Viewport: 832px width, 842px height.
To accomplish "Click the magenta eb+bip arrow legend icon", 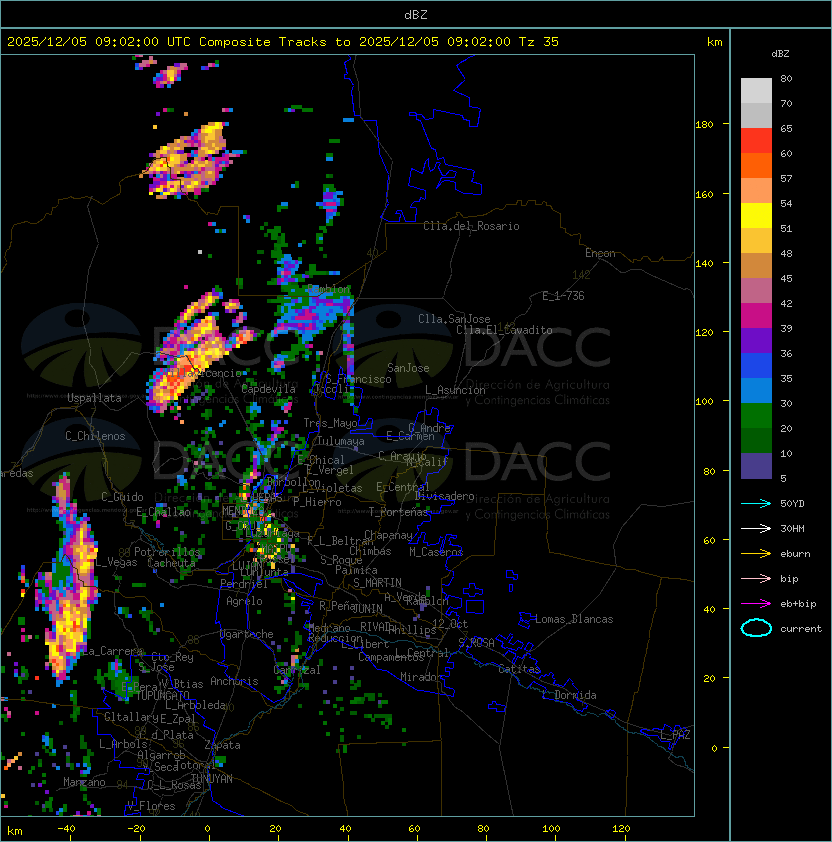I will (756, 604).
